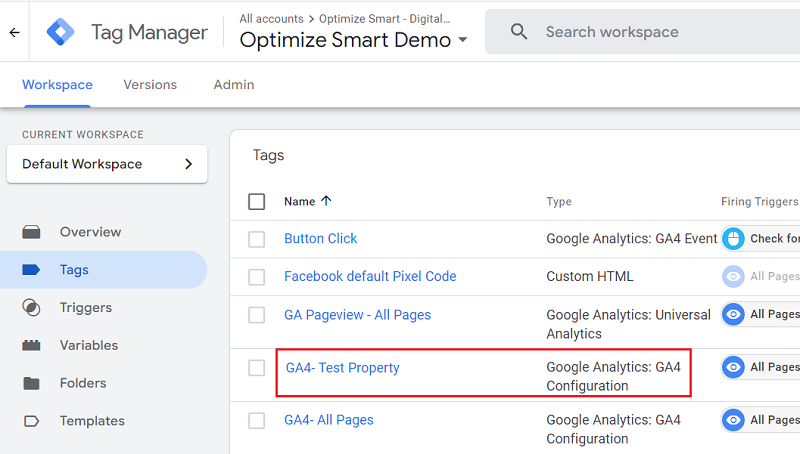The height and width of the screenshot is (454, 800).
Task: Switch to the Admin tab
Action: pos(234,85)
